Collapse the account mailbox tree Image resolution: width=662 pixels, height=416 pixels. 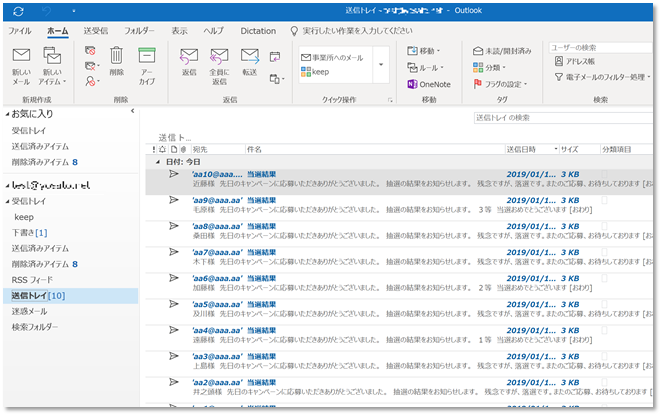(x=7, y=185)
